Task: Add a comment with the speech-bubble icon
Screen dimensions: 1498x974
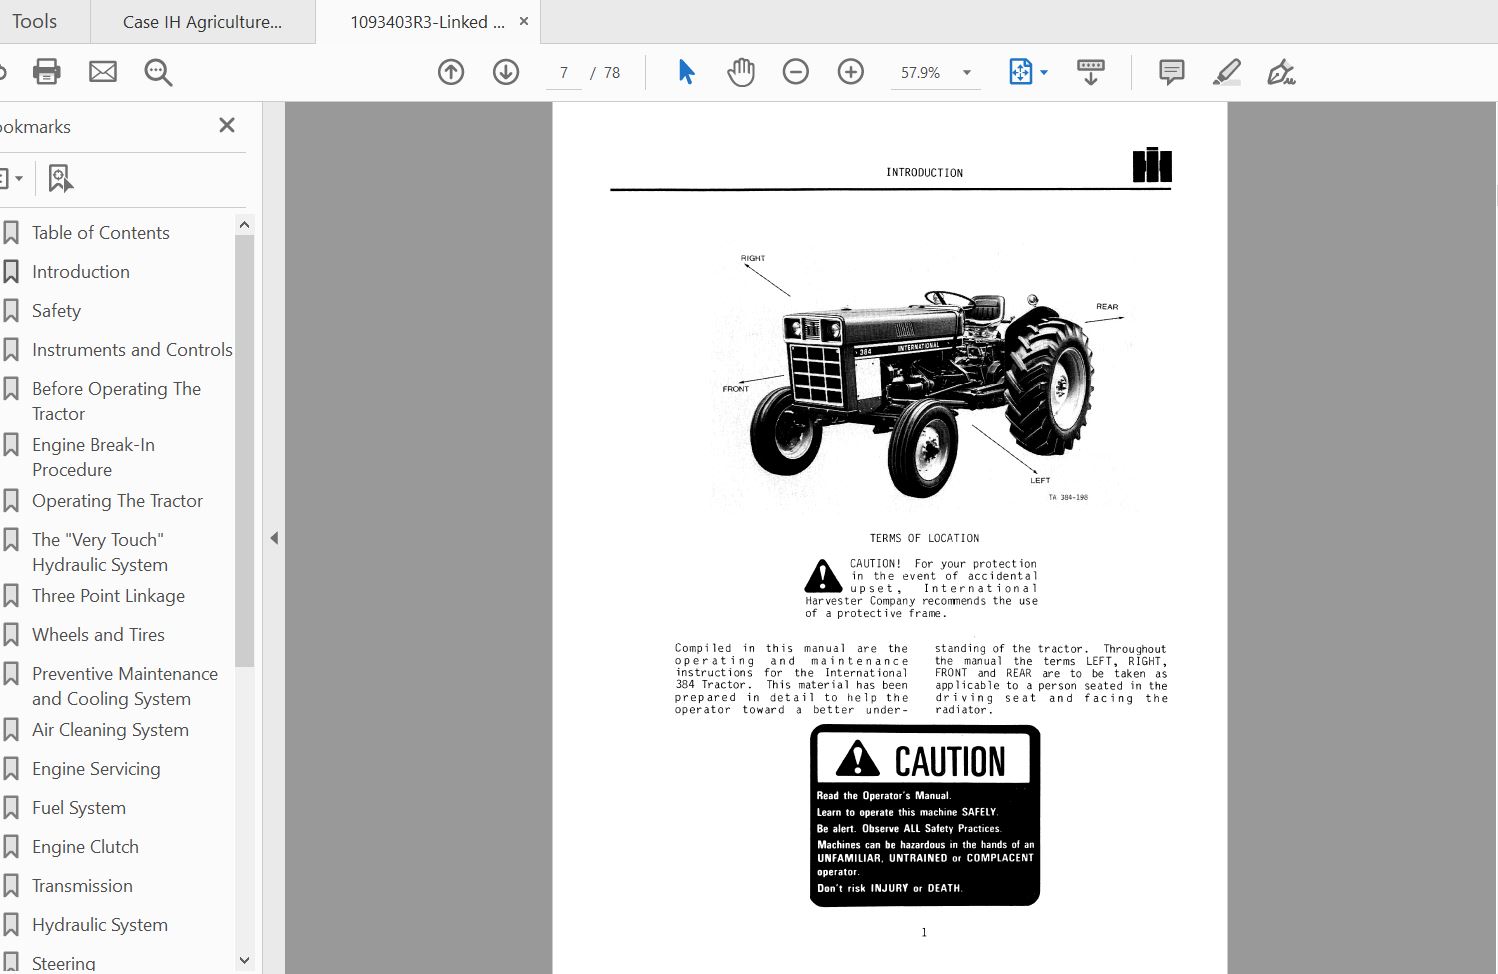Action: (1170, 72)
